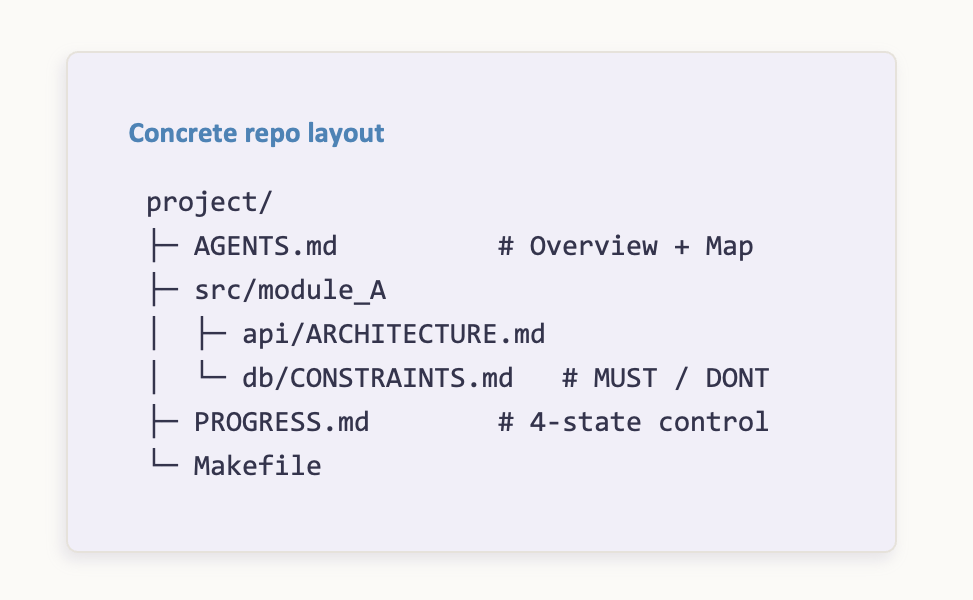The height and width of the screenshot is (600, 973).
Task: Click the branch connector before src/module_A
Action: [x=164, y=290]
